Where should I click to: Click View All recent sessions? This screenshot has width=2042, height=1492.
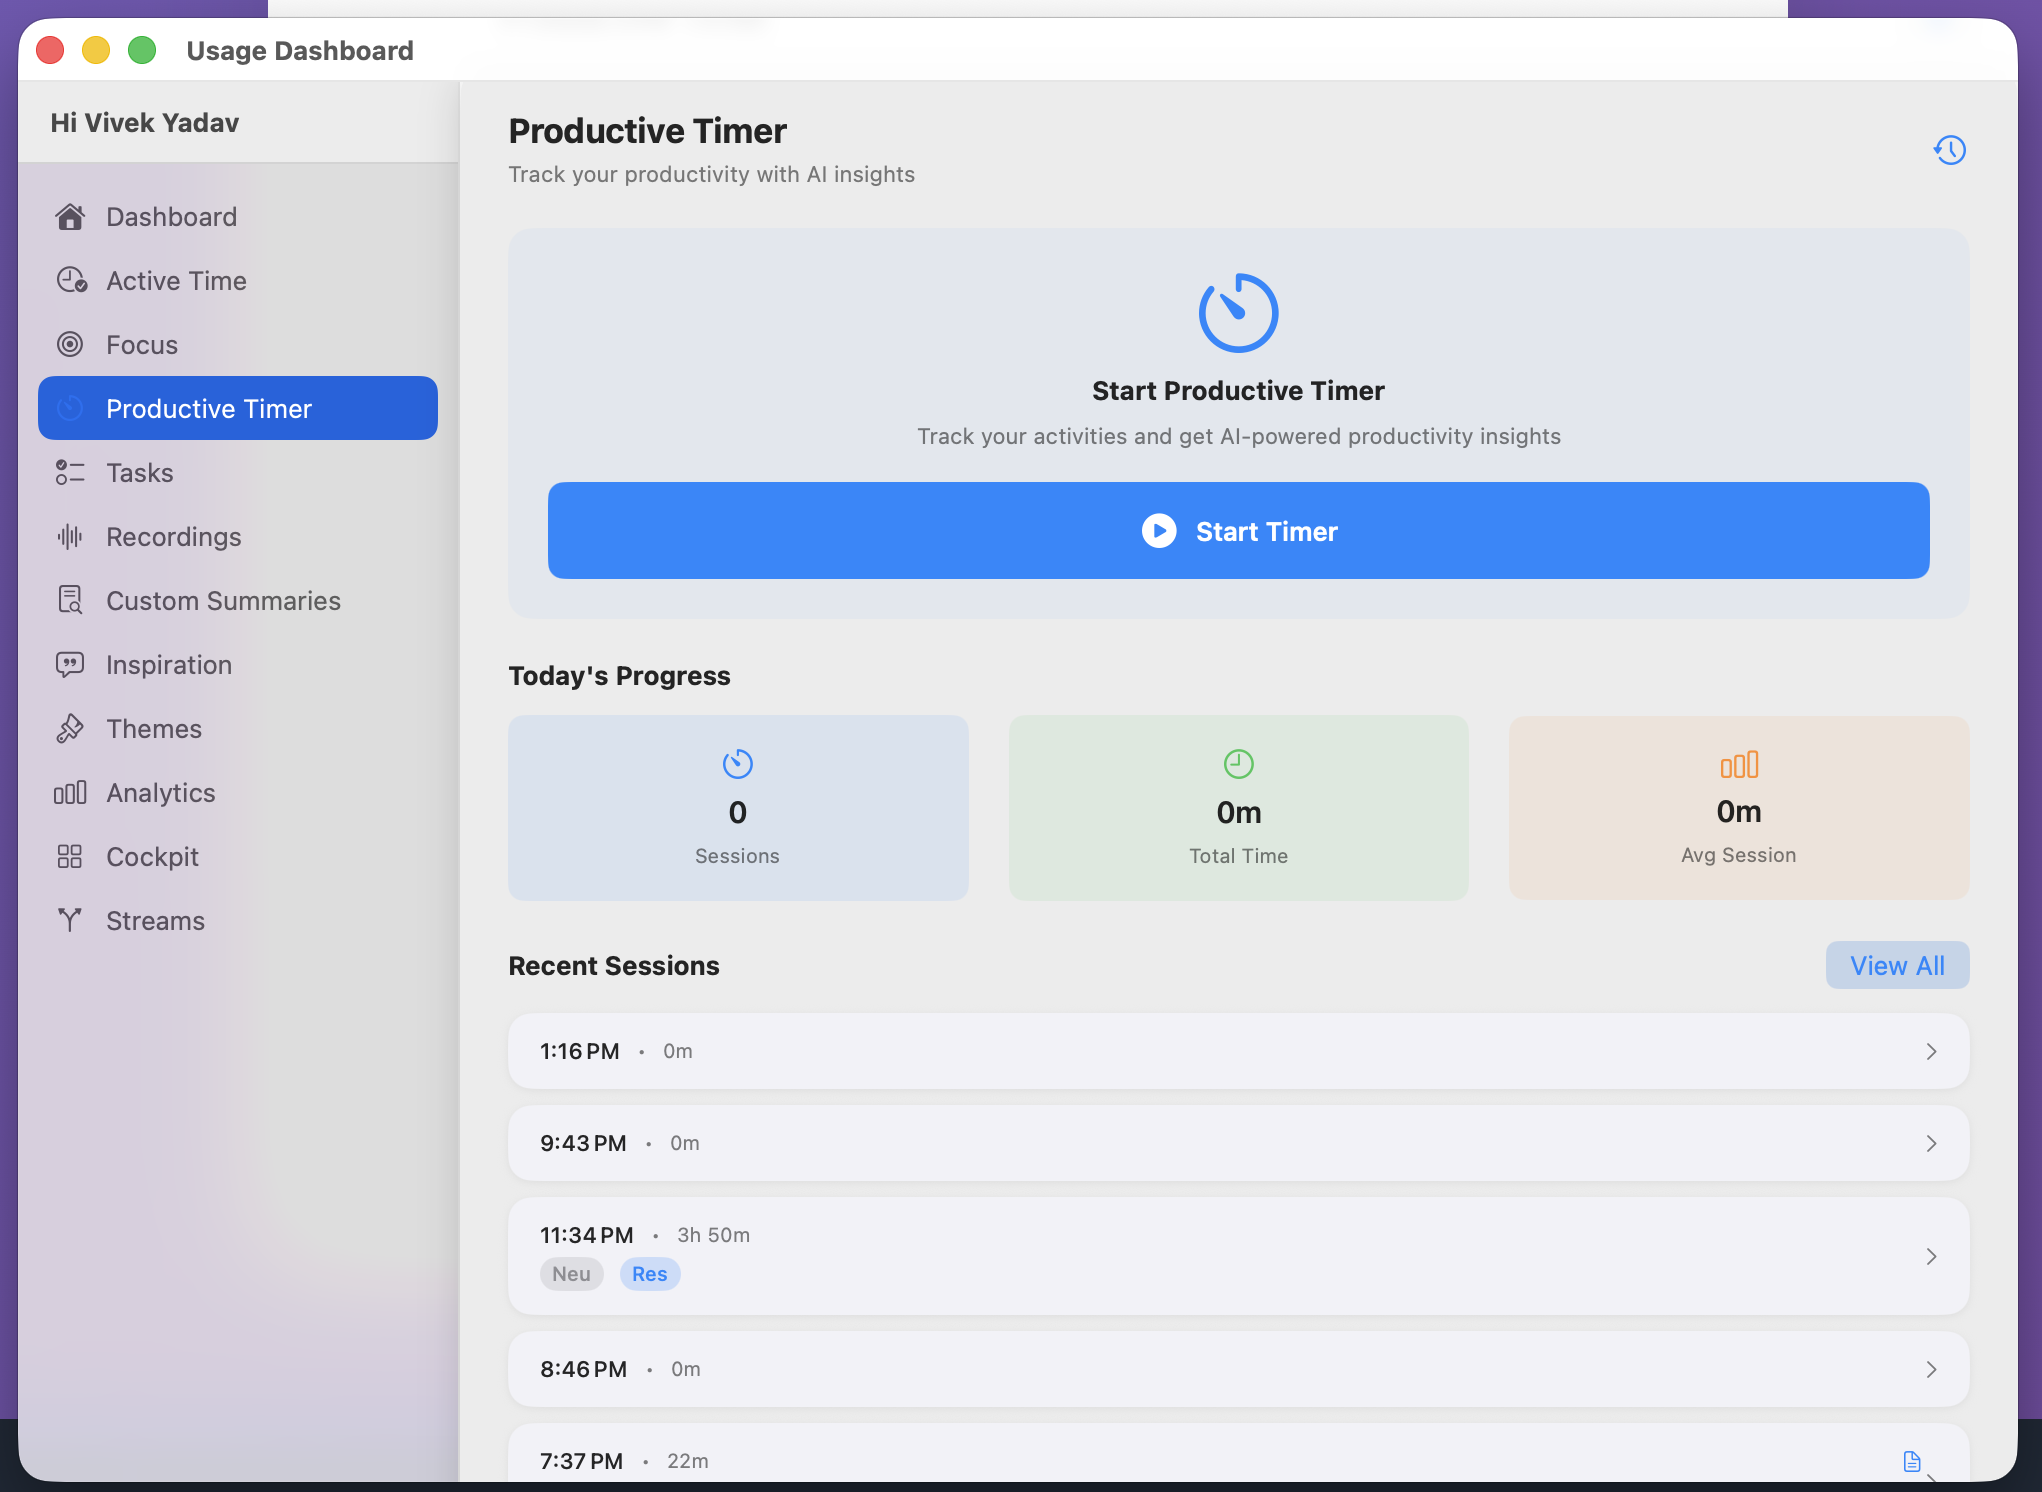(x=1896, y=965)
